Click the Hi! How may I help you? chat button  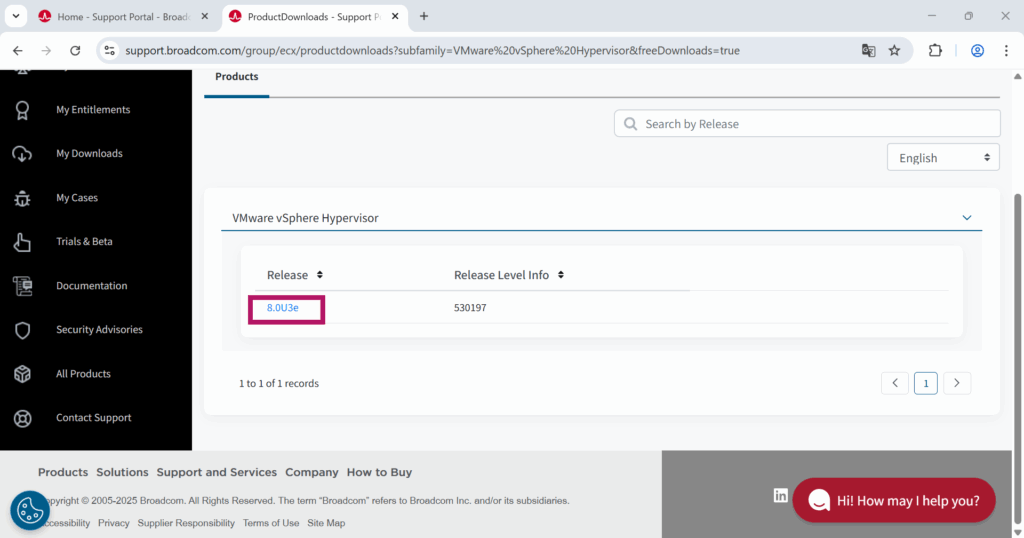click(x=893, y=500)
